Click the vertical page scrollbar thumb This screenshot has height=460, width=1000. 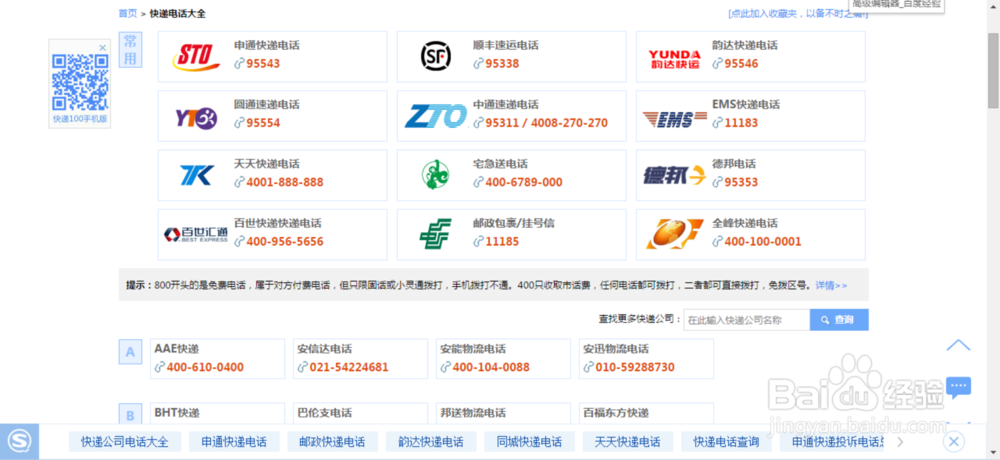tap(993, 70)
